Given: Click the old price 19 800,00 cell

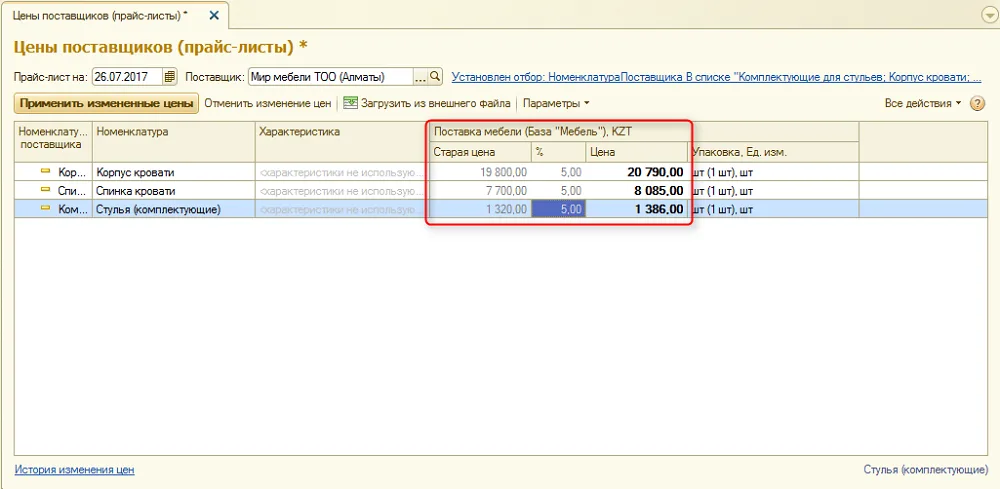Looking at the screenshot, I should click(480, 172).
